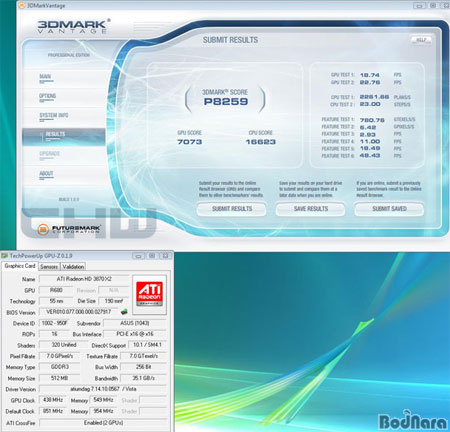Image resolution: width=450 pixels, height=432 pixels.
Task: Click the ROPs field showing '16'
Action: pos(54,334)
